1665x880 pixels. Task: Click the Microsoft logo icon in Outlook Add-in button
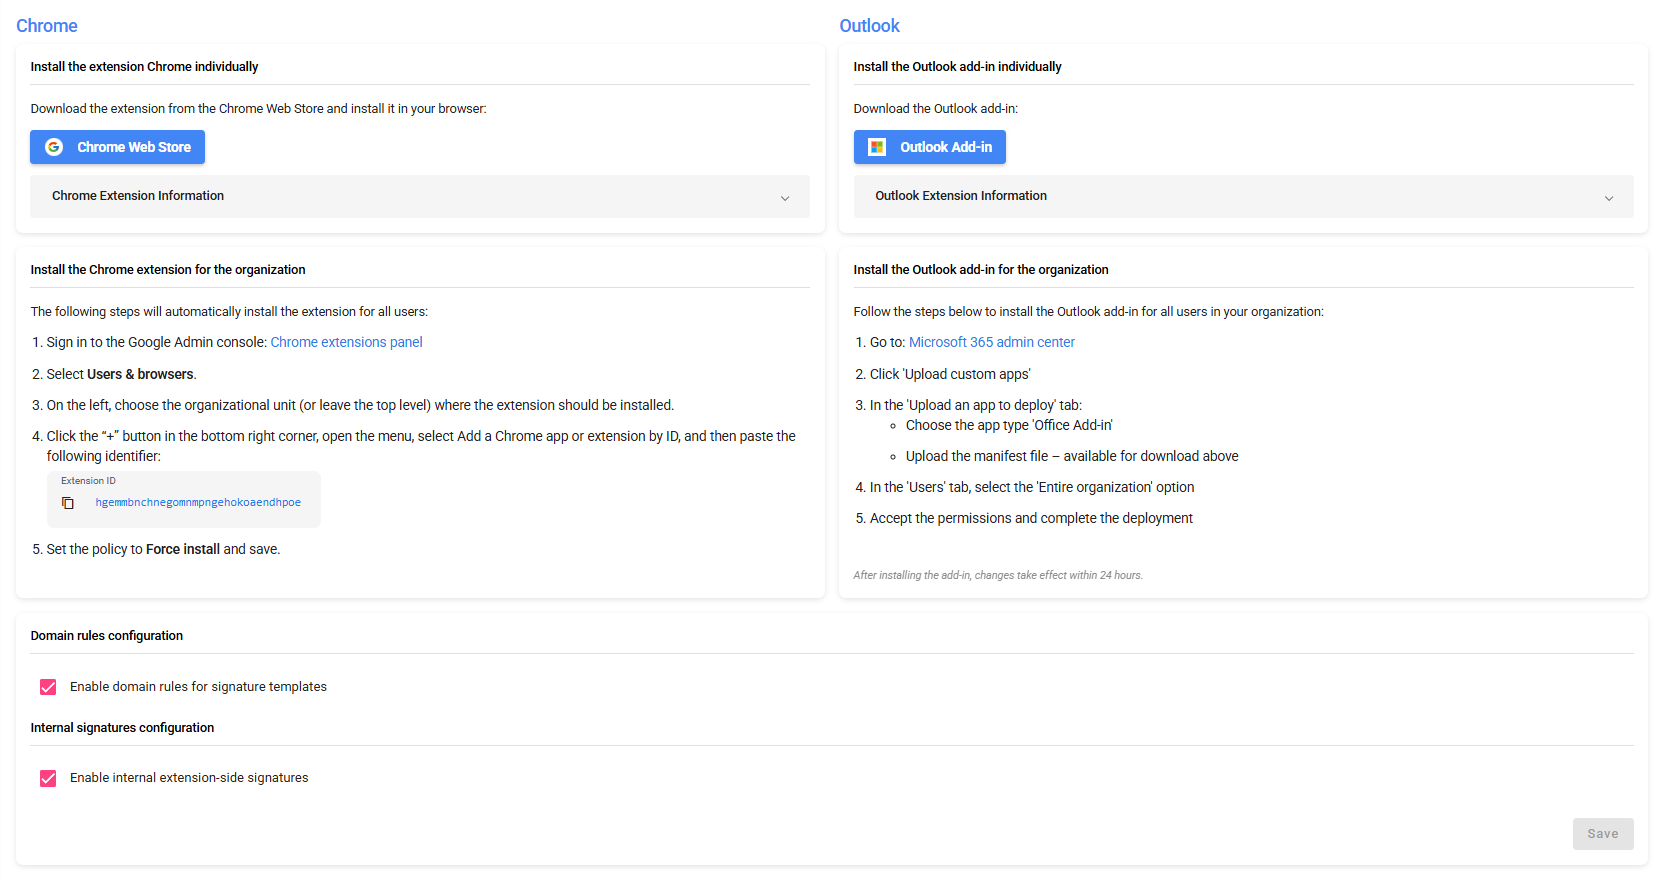877,147
